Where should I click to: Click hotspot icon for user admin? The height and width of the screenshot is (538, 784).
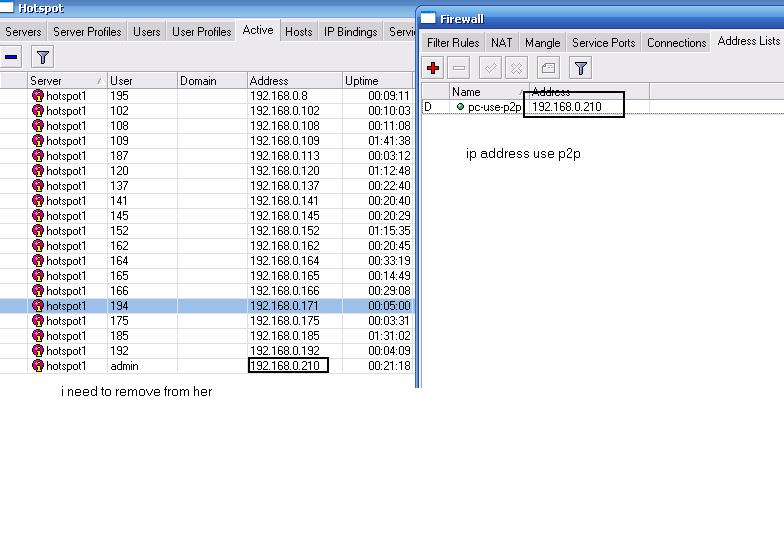coord(38,366)
